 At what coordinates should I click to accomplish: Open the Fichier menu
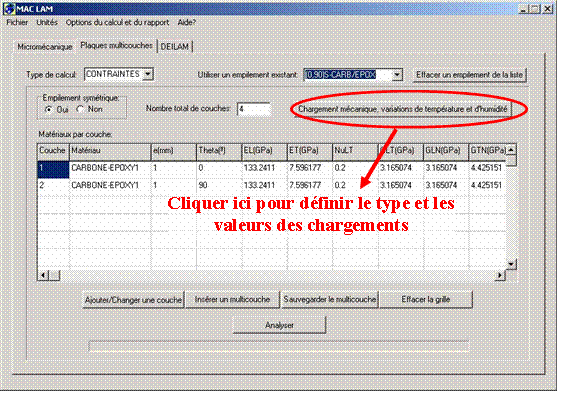point(17,22)
